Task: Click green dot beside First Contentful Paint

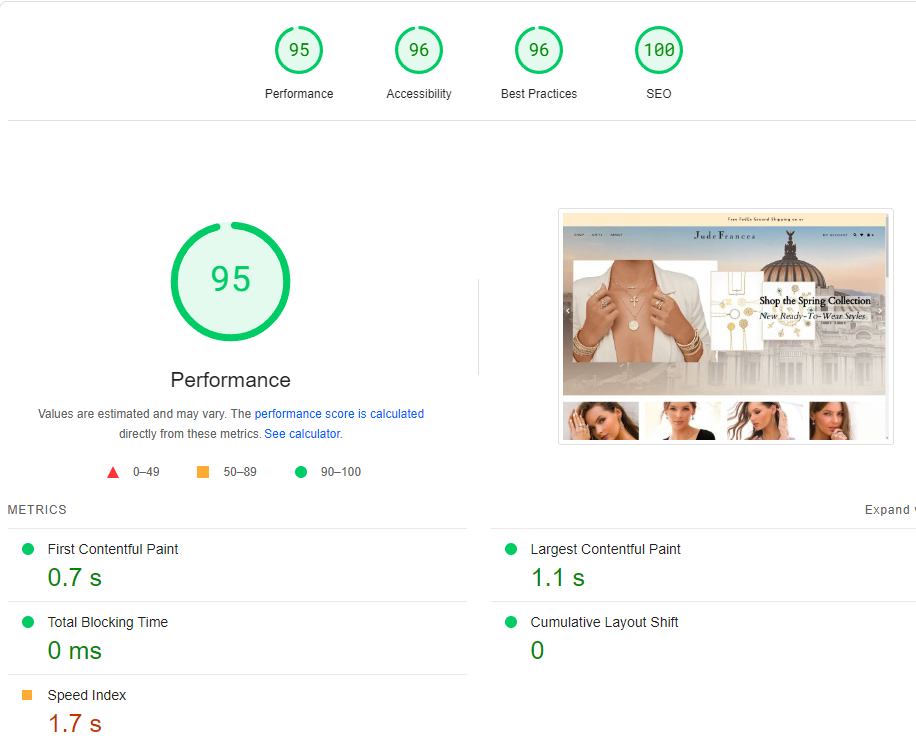Action: click(28, 549)
